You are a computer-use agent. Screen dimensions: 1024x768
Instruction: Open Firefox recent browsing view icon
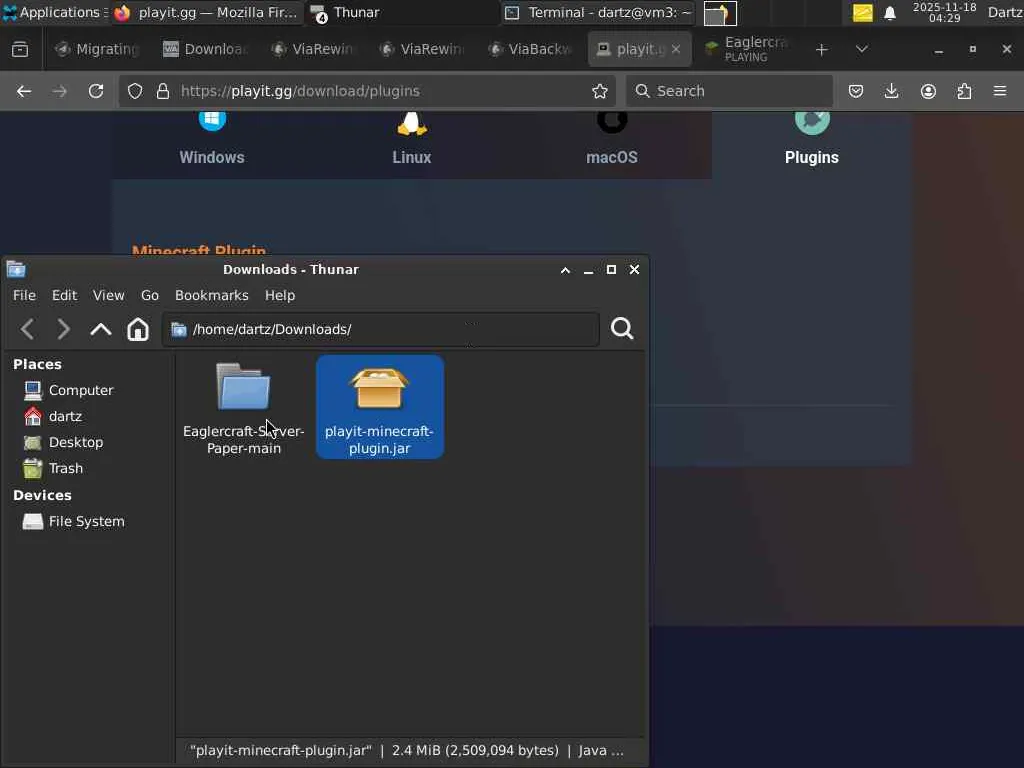point(20,49)
